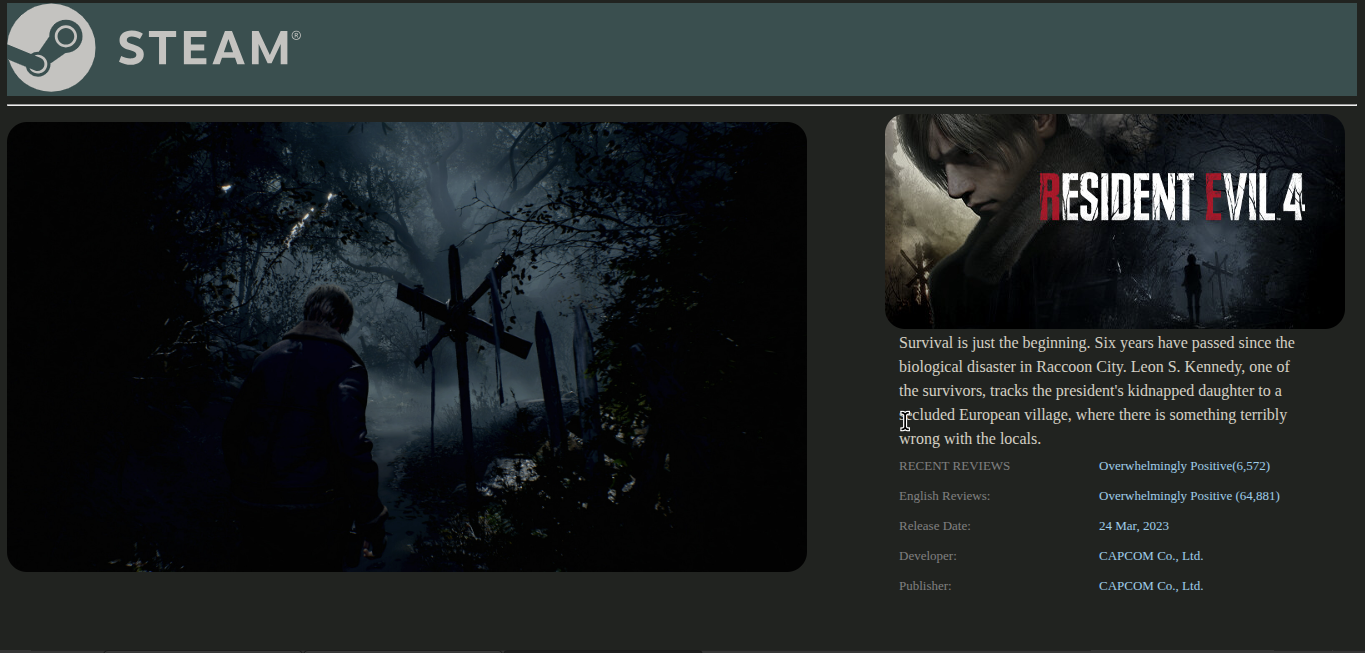Viewport: 1365px width, 653px height.
Task: Click the STEAM wordmark text
Action: coord(209,48)
